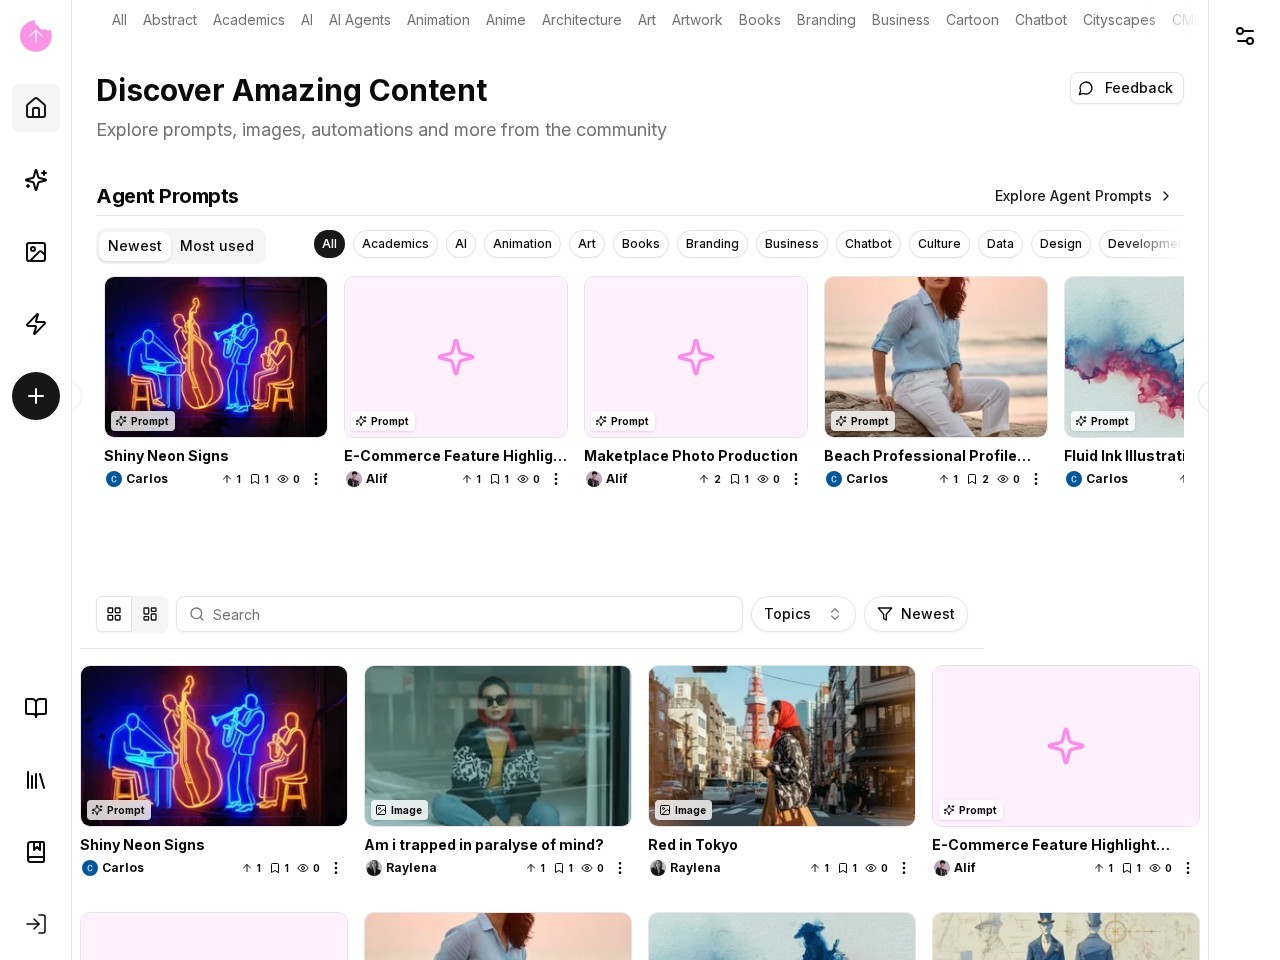The width and height of the screenshot is (1280, 960).
Task: Click the home icon in sidebar
Action: click(36, 108)
